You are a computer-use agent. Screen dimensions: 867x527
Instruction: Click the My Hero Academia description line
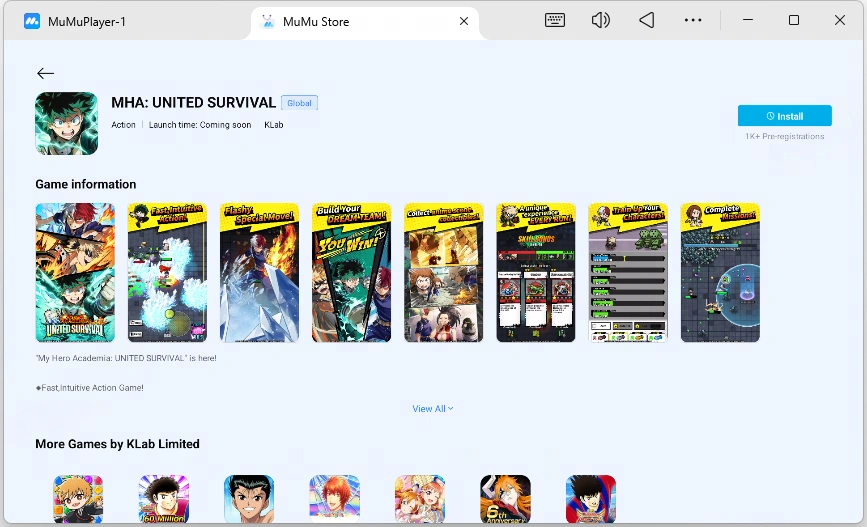126,358
